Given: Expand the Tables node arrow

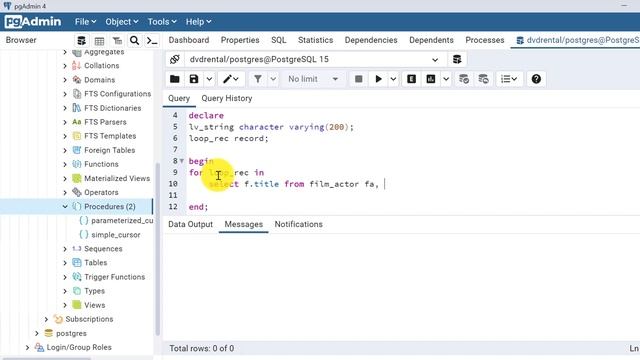Looking at the screenshot, I should pos(65,263).
